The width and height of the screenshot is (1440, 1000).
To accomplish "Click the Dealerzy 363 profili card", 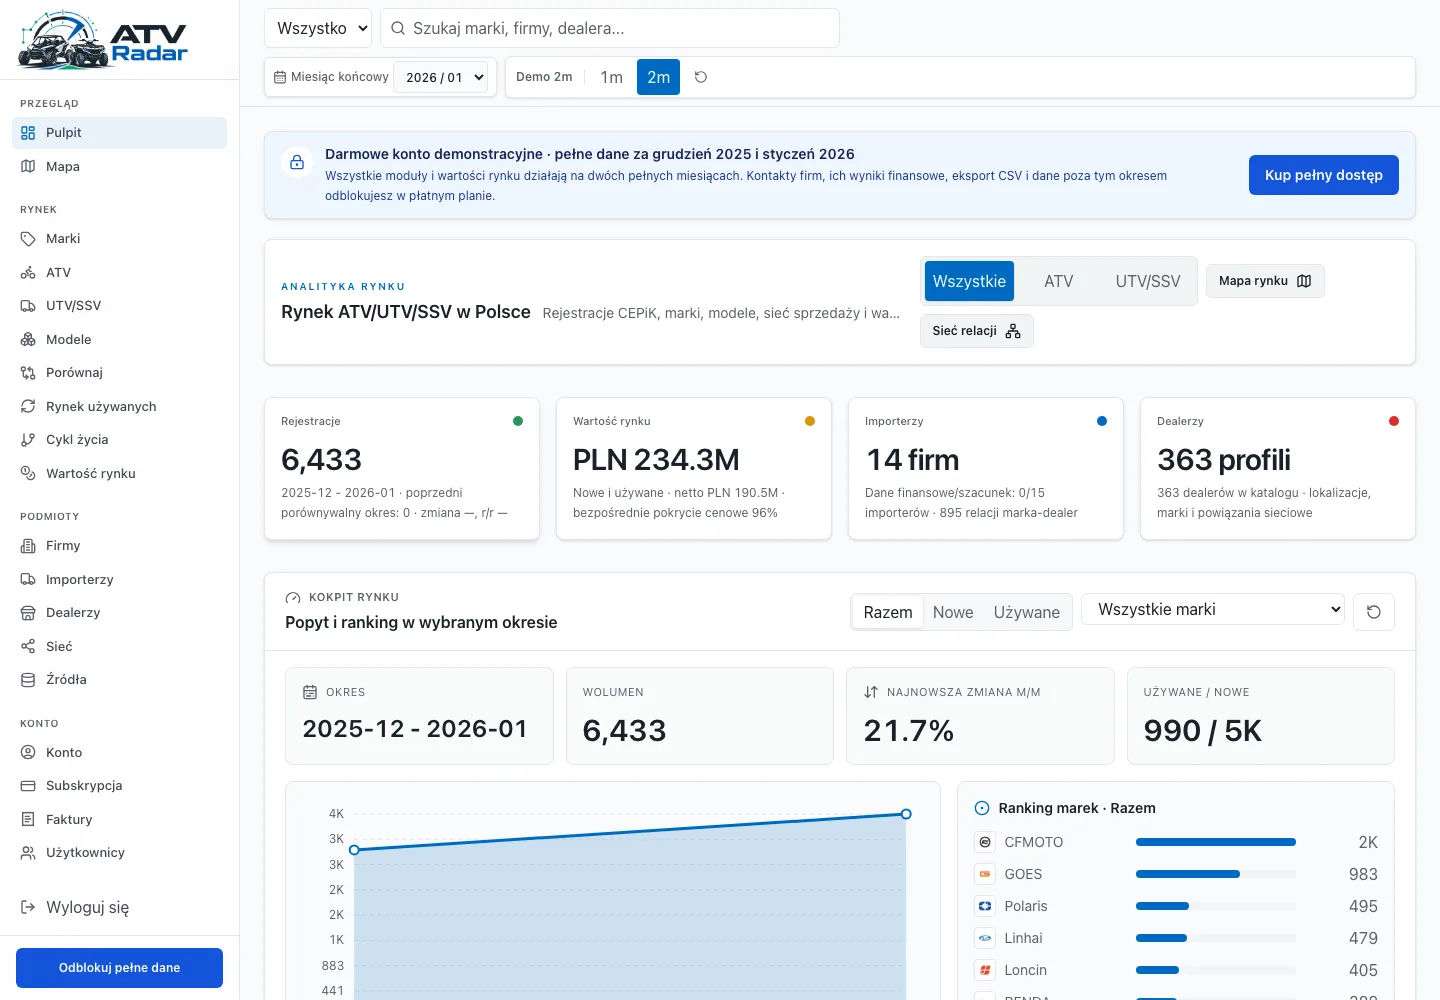I will click(1278, 469).
